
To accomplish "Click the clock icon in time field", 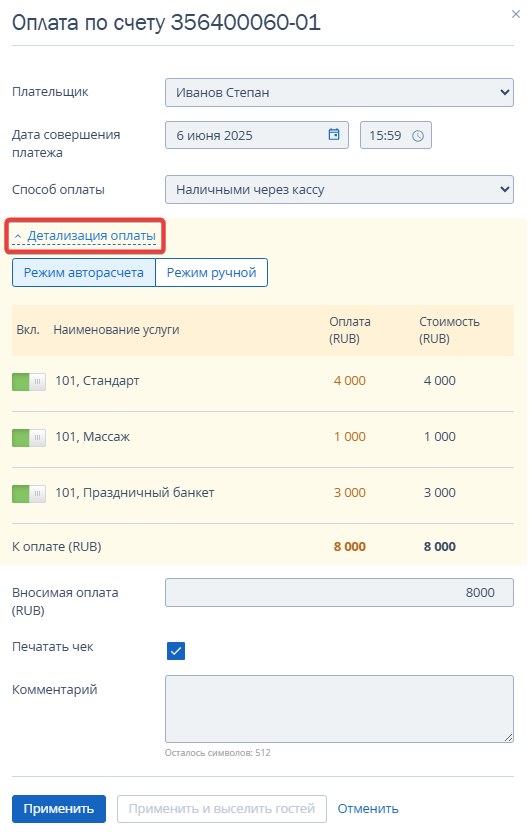I will click(x=418, y=136).
